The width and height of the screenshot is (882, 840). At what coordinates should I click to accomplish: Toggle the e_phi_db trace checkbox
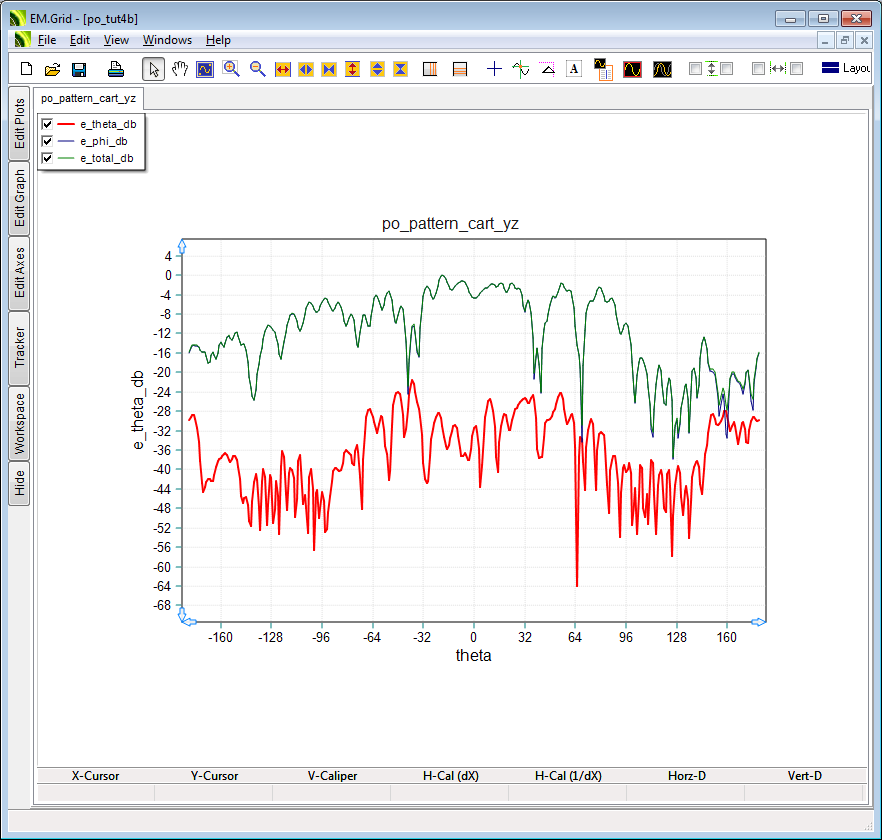point(47,141)
